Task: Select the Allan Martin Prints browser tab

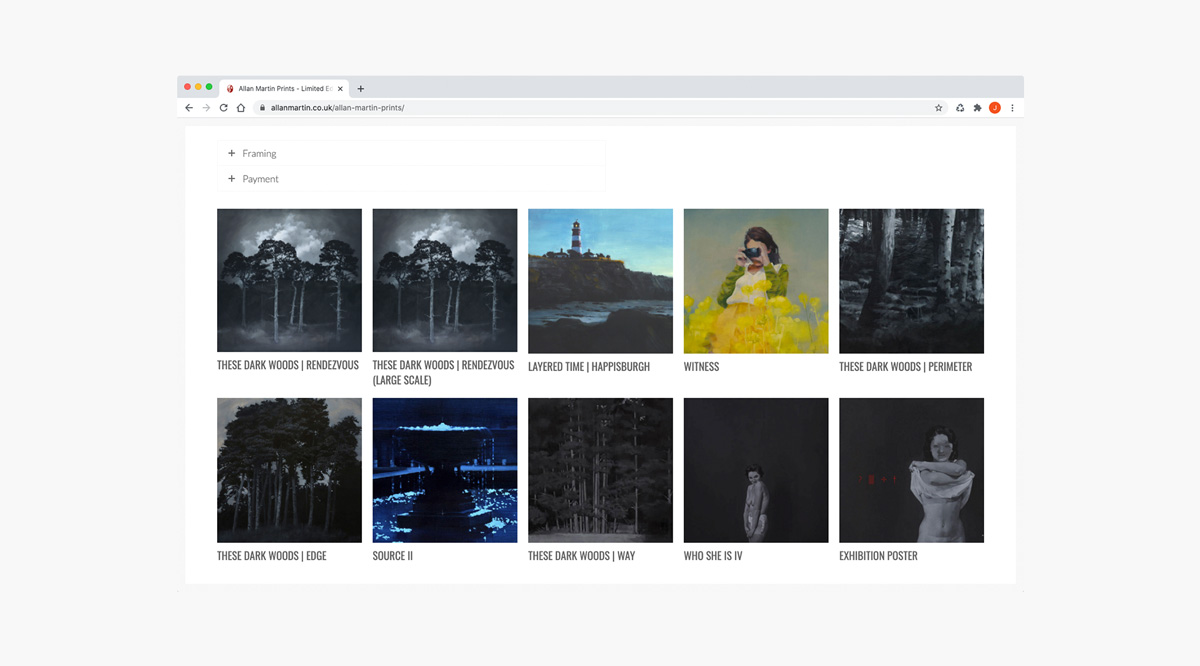Action: 284,89
